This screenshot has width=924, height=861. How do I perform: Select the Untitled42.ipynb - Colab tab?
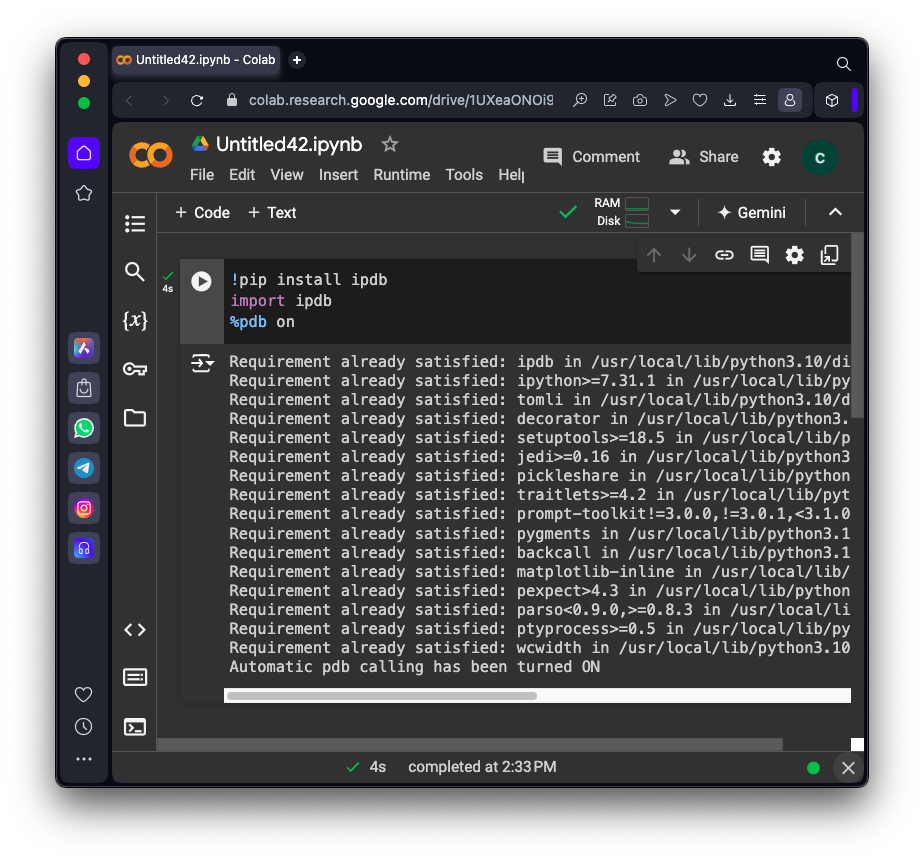pos(196,60)
